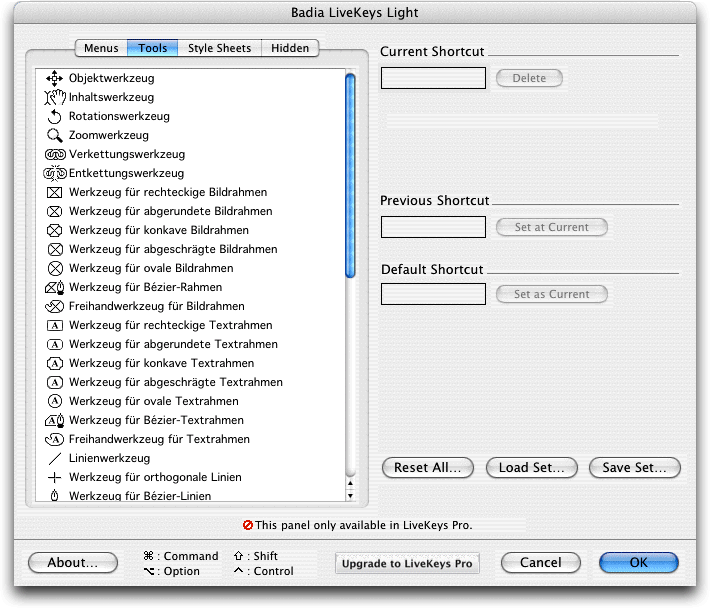Viewport: 710px width, 609px height.
Task: Click the rechteckige Textrahmen tool icon
Action: (54, 326)
